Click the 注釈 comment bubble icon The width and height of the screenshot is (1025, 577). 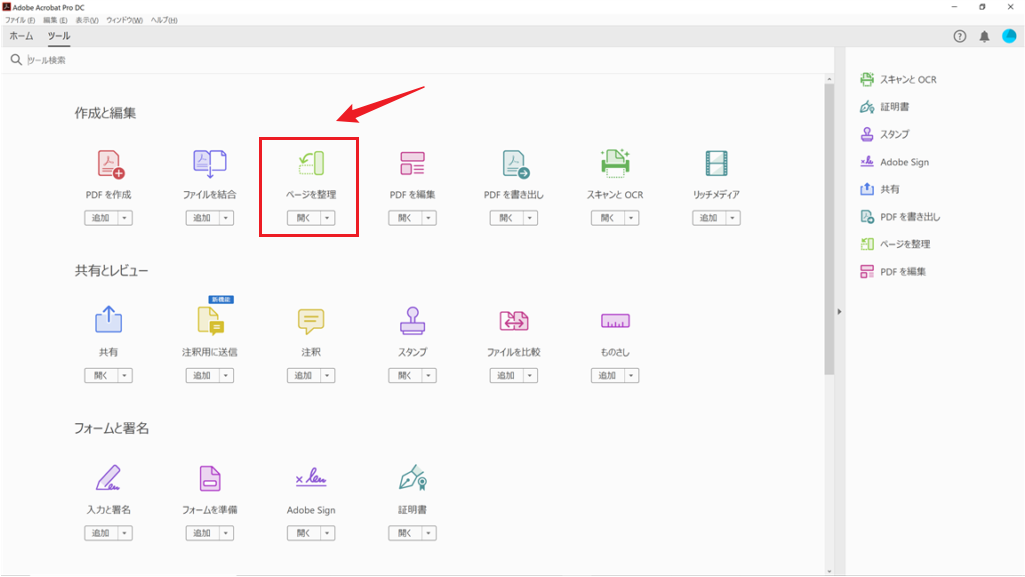(311, 321)
